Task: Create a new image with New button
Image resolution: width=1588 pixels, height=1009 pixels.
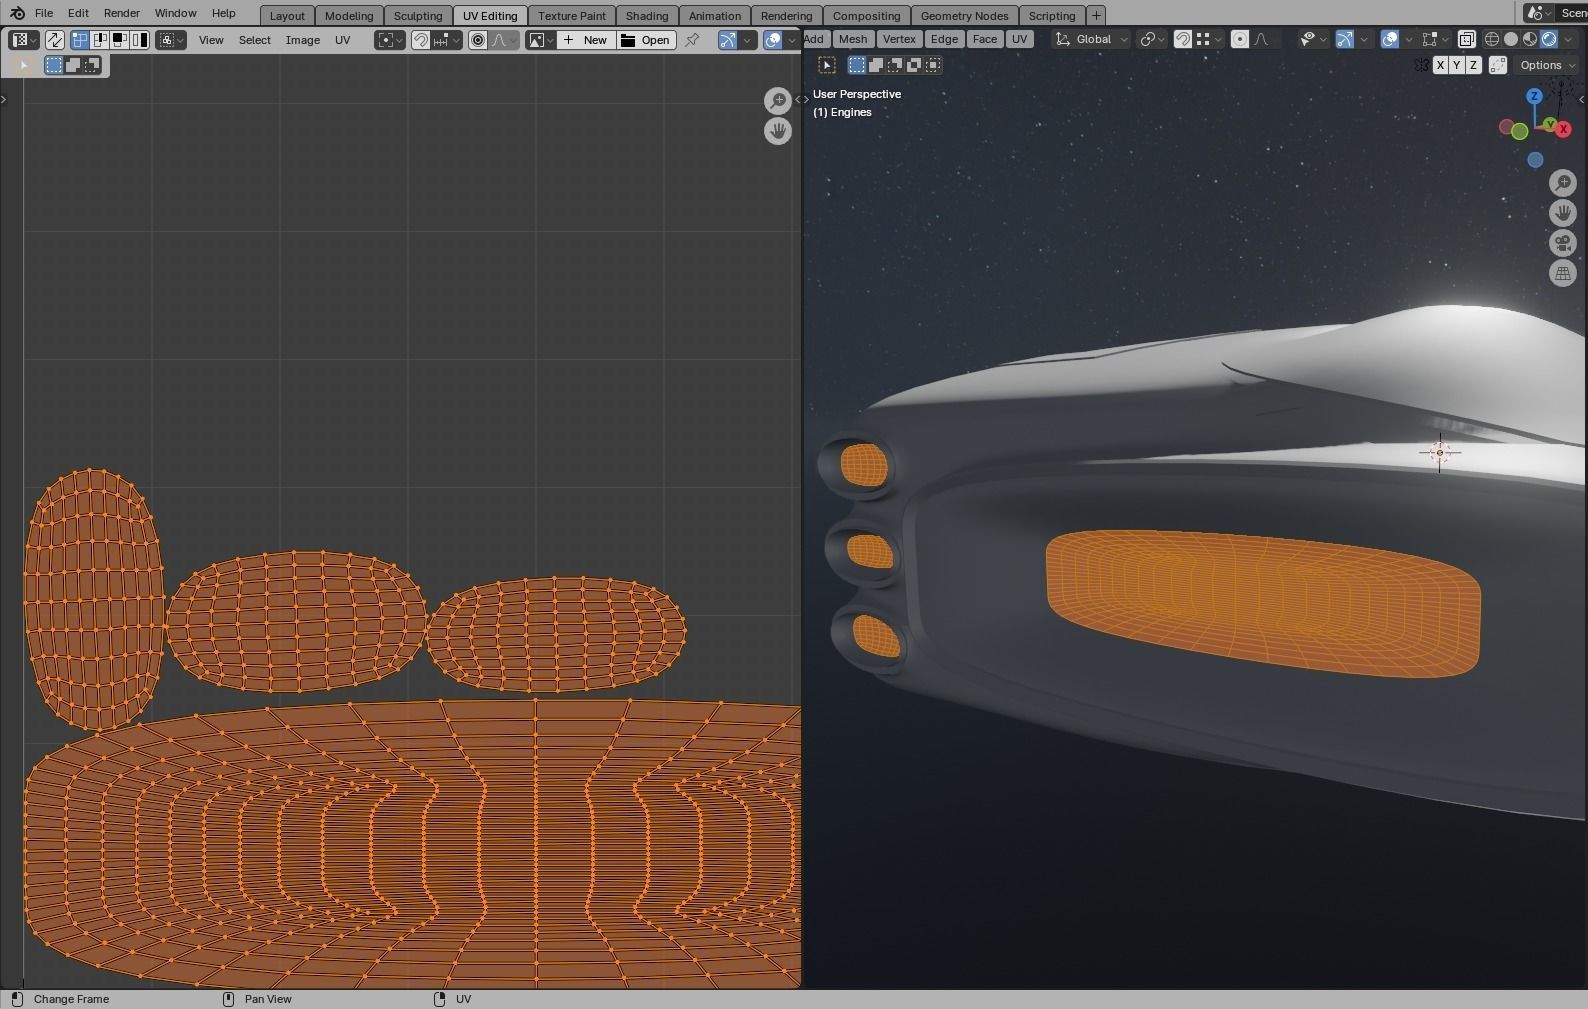Action: tap(585, 40)
